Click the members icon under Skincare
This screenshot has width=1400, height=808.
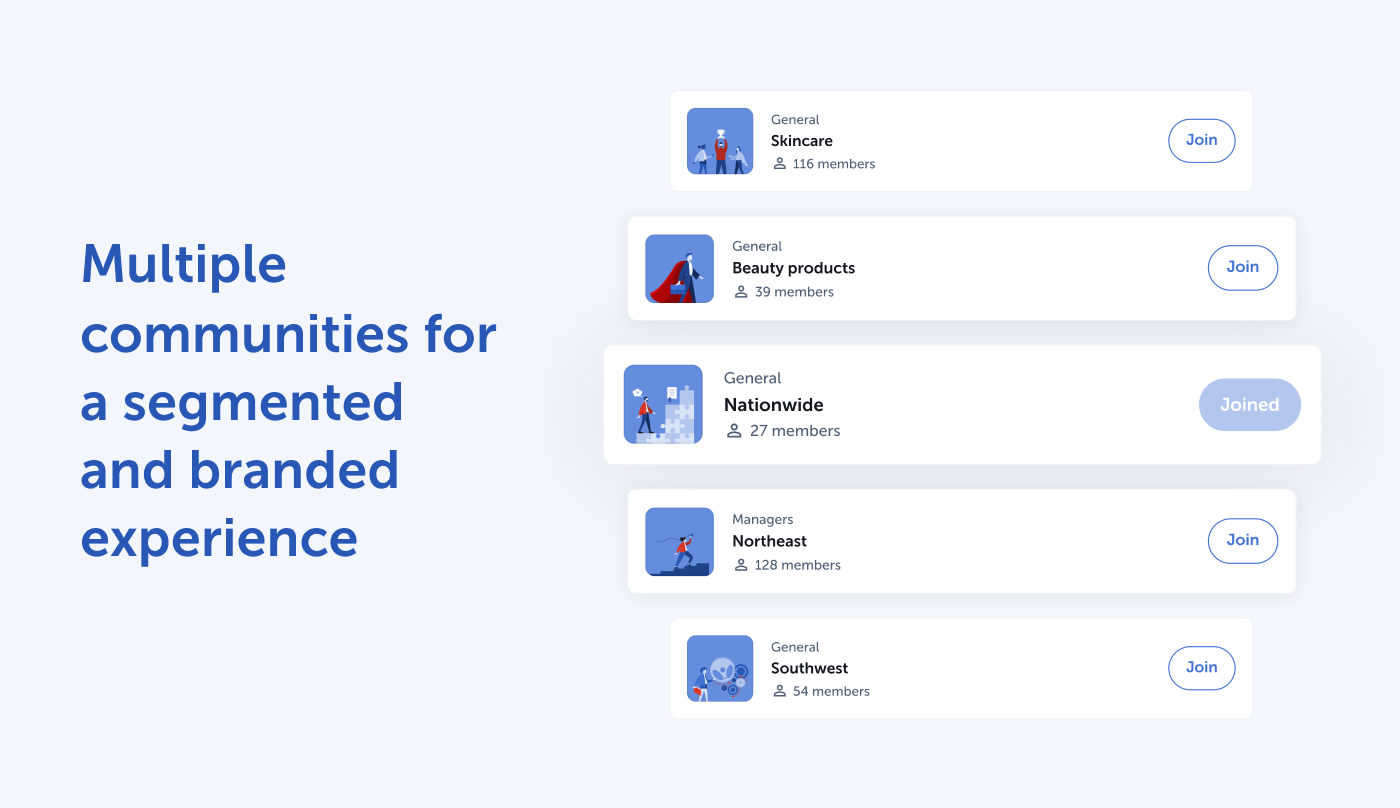780,164
